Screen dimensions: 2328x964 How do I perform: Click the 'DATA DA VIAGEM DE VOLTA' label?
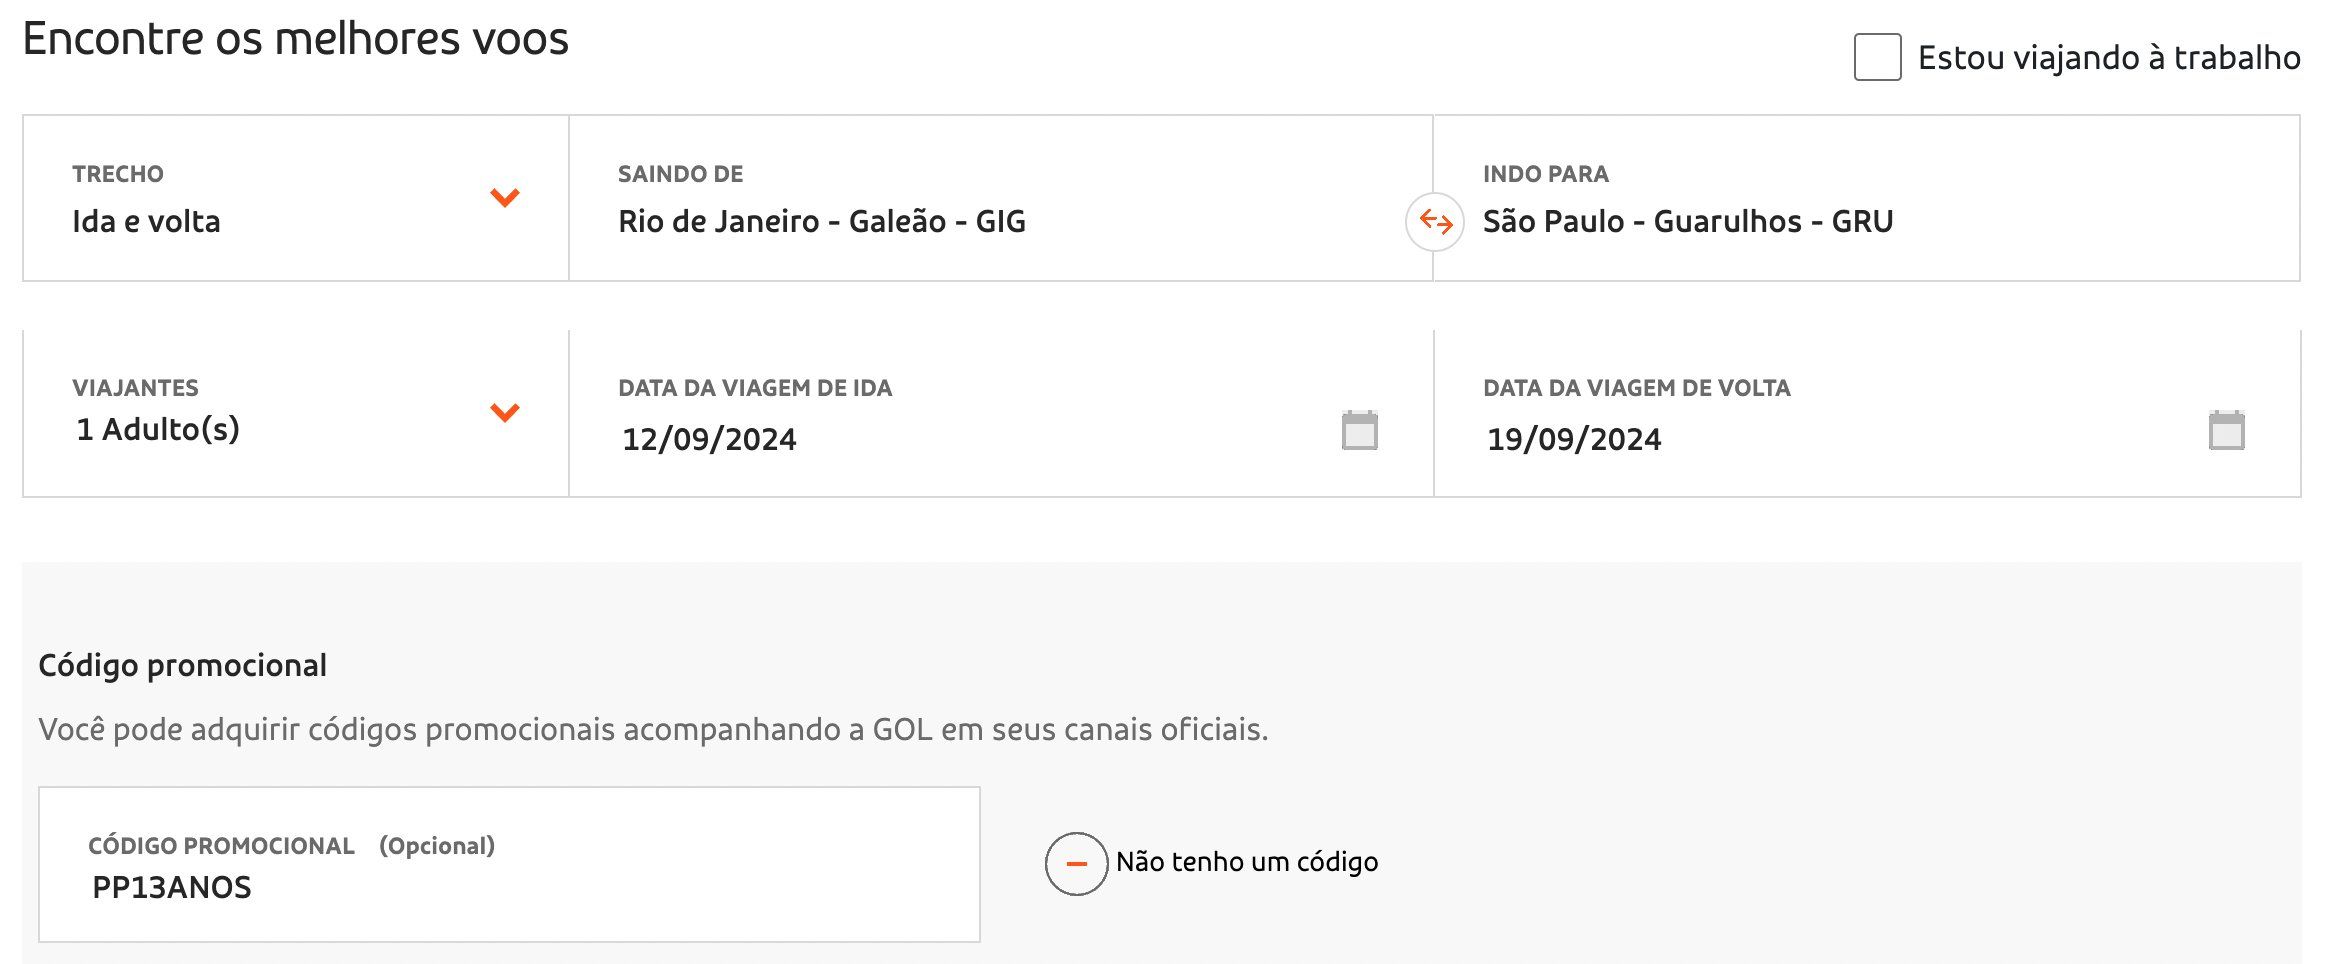tap(1636, 388)
